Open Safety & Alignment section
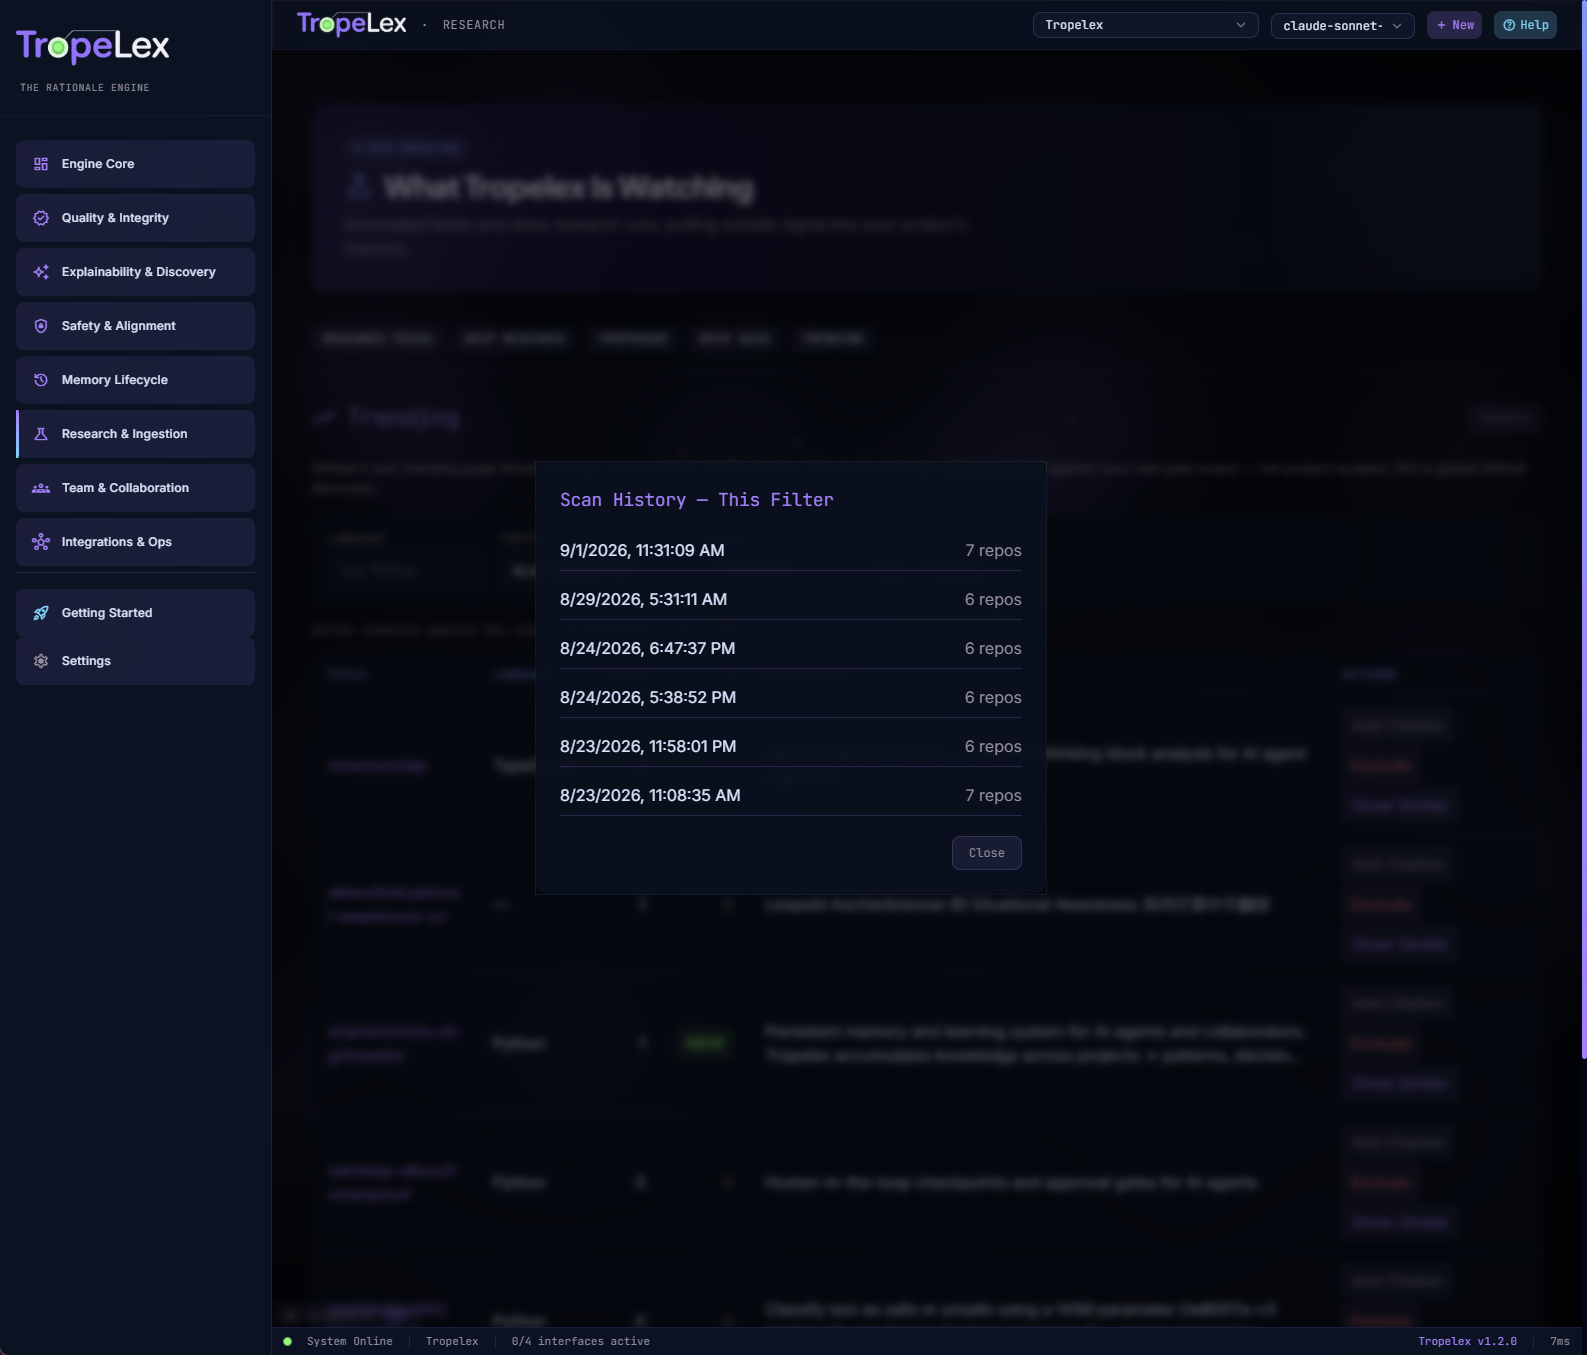The height and width of the screenshot is (1355, 1587). 135,326
